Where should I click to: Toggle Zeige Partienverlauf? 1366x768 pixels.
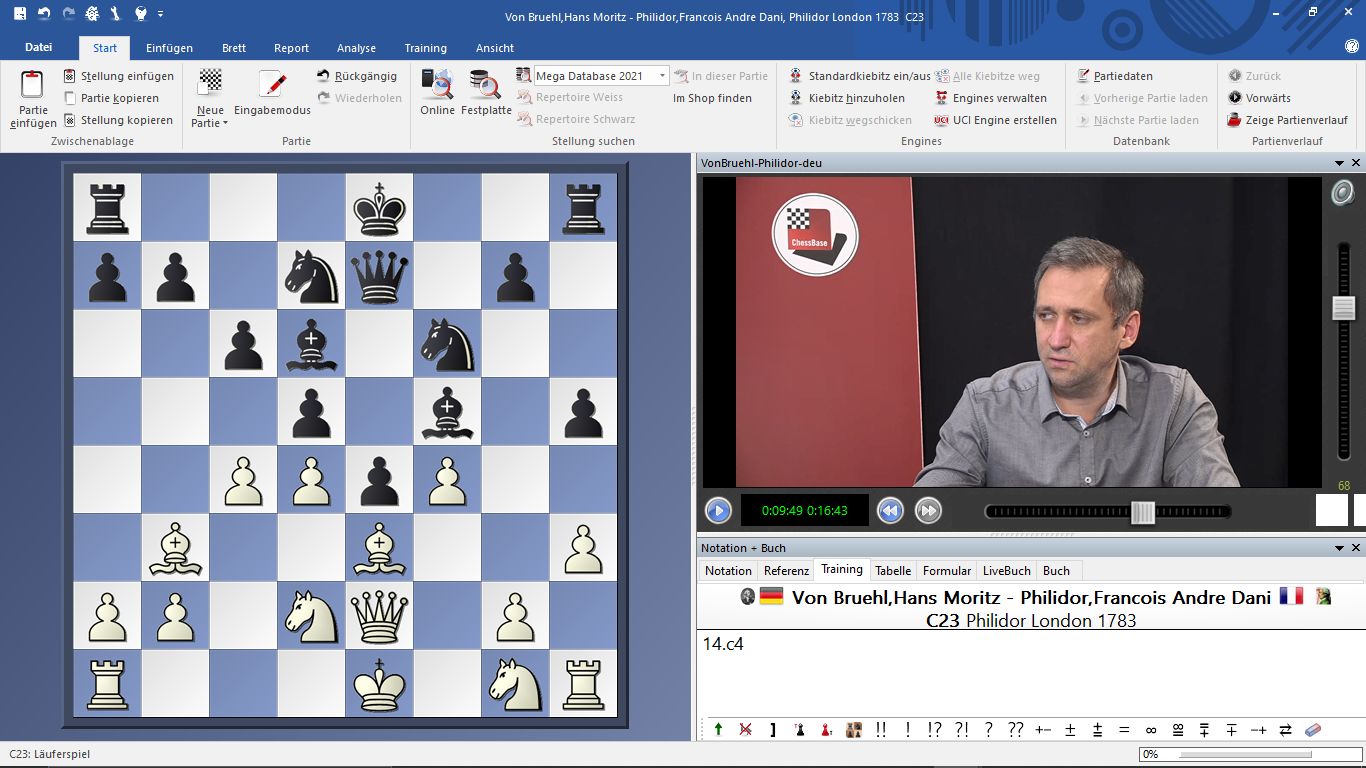coord(1235,120)
